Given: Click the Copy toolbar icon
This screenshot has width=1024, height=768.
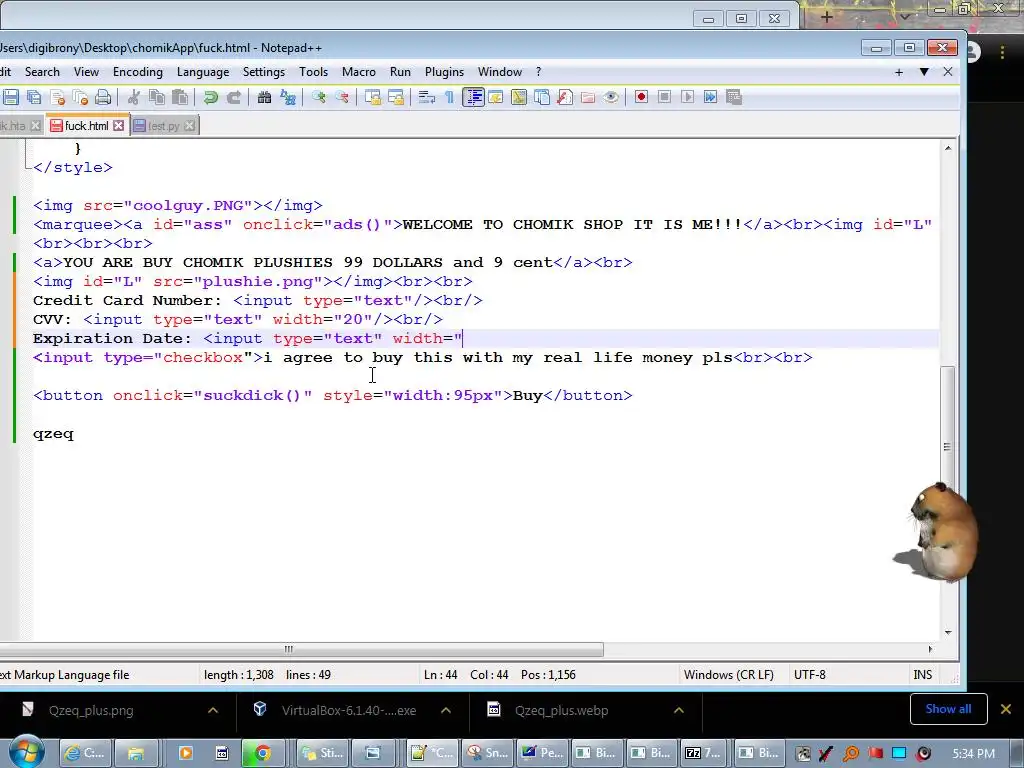Looking at the screenshot, I should click(x=157, y=97).
